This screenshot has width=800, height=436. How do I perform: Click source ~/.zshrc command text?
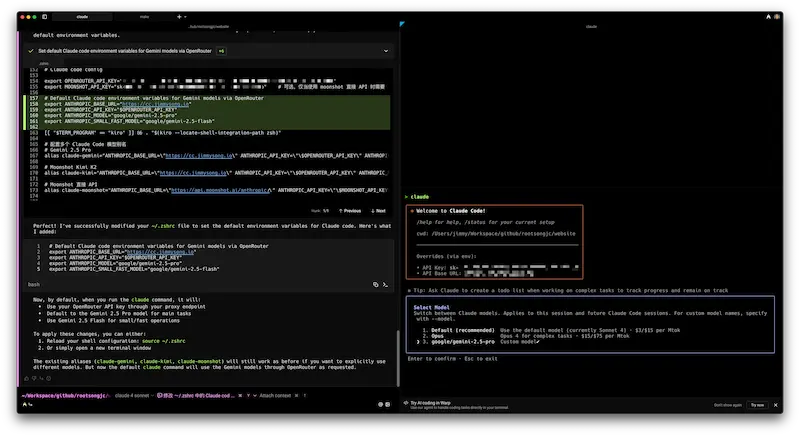pos(163,341)
